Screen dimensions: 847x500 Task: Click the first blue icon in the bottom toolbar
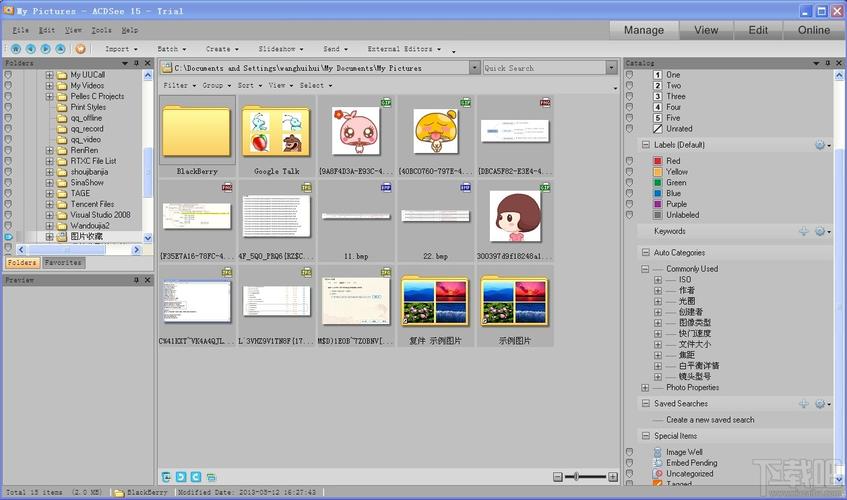click(x=166, y=477)
